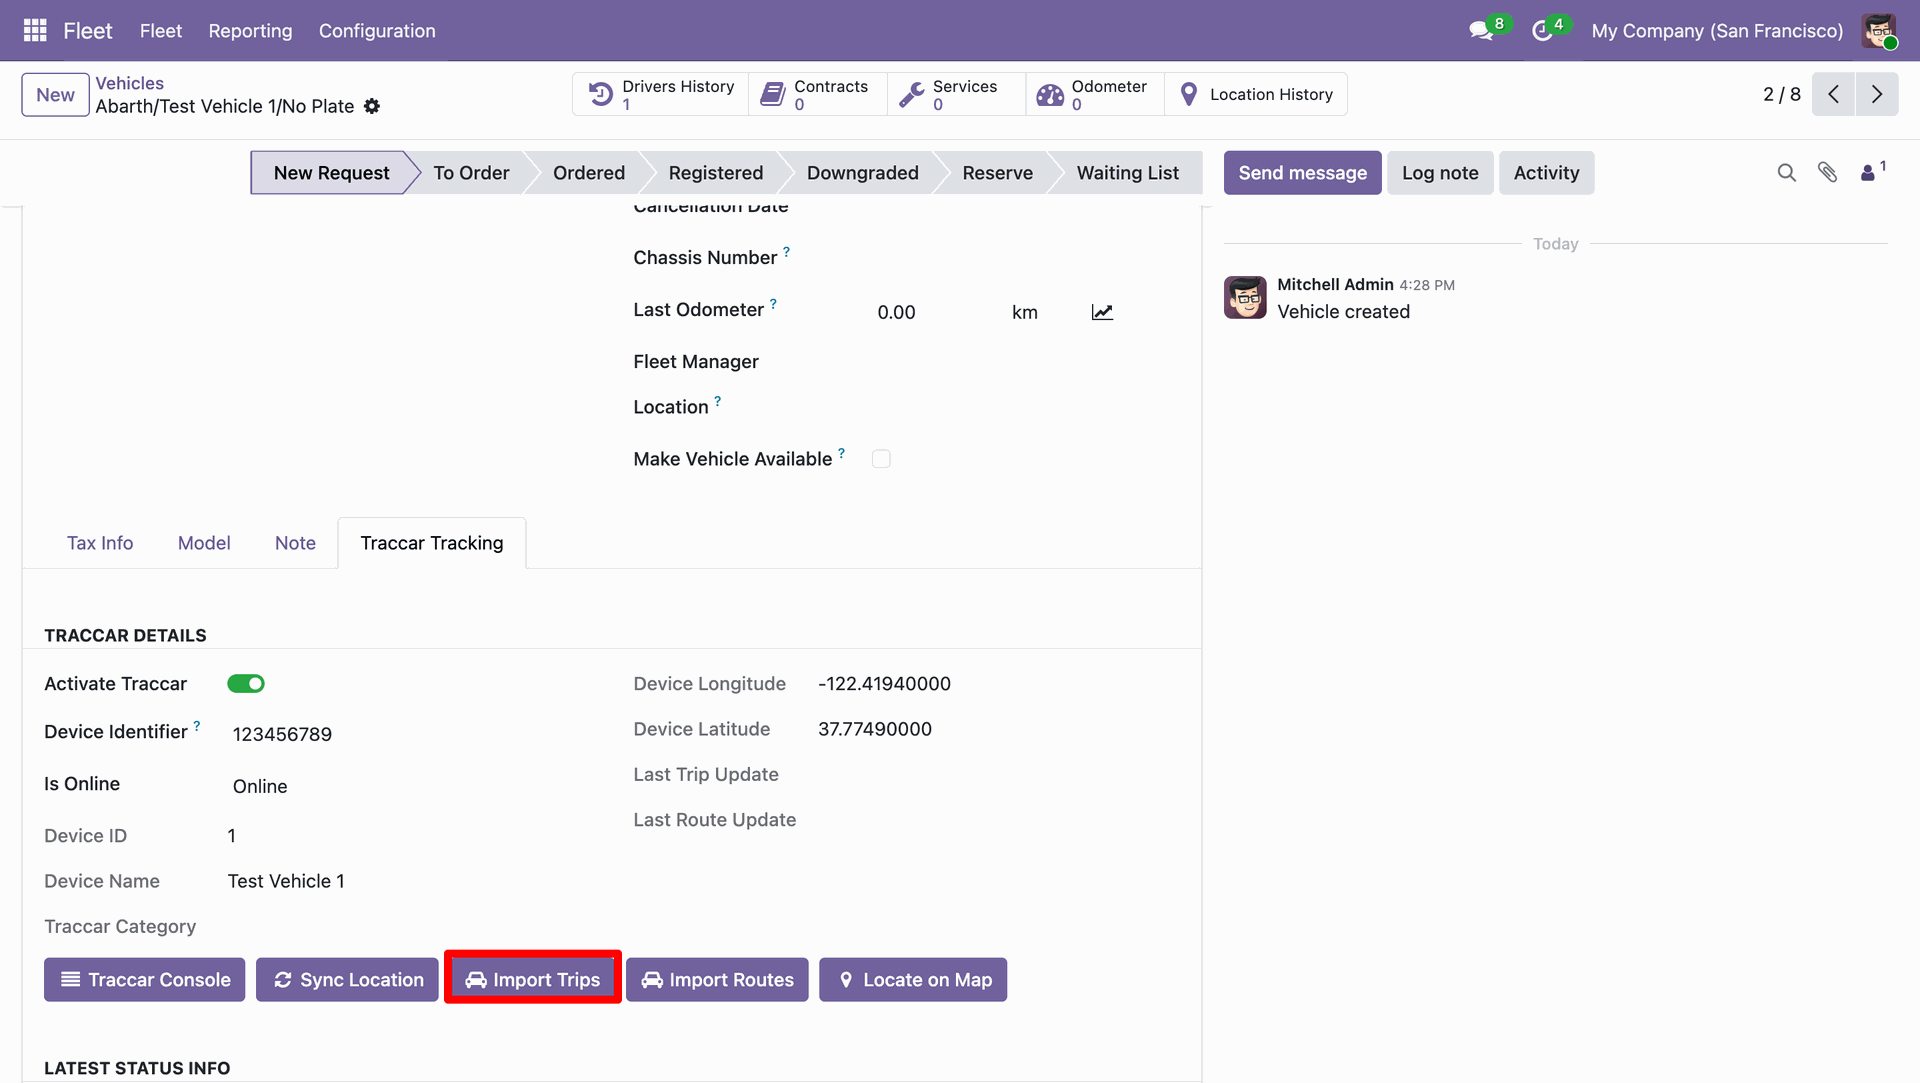Open the activities clock icon

(x=1542, y=31)
